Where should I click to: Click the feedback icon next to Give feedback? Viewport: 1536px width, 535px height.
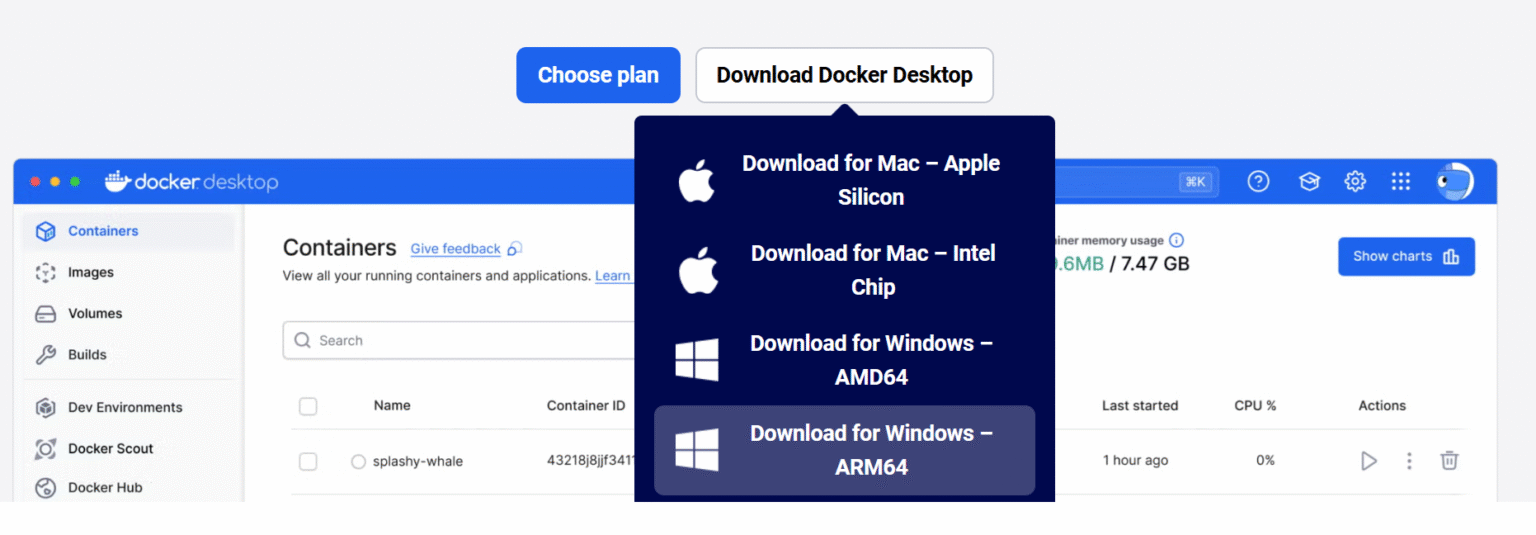click(514, 248)
